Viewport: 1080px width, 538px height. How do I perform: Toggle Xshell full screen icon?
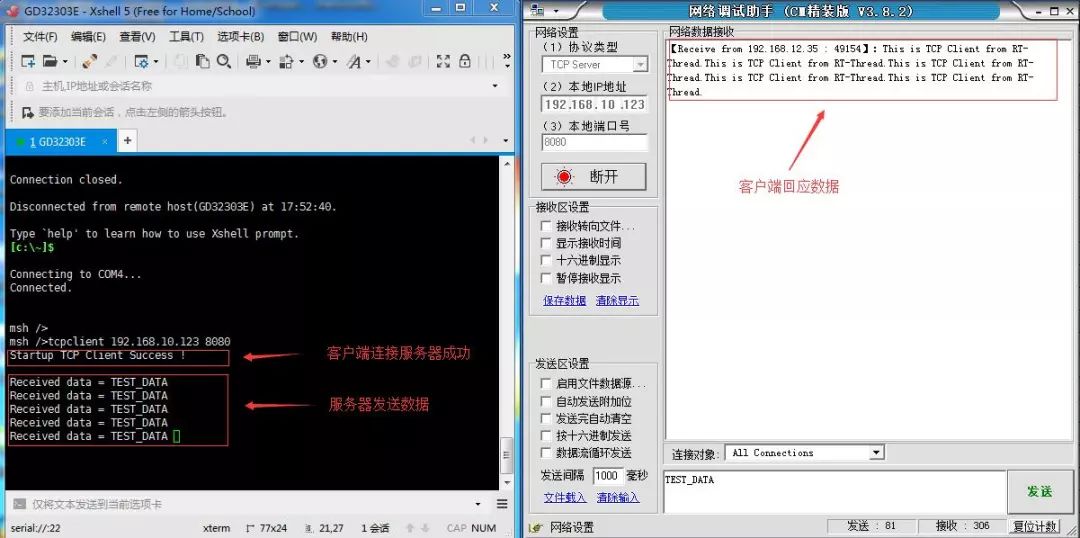[444, 61]
